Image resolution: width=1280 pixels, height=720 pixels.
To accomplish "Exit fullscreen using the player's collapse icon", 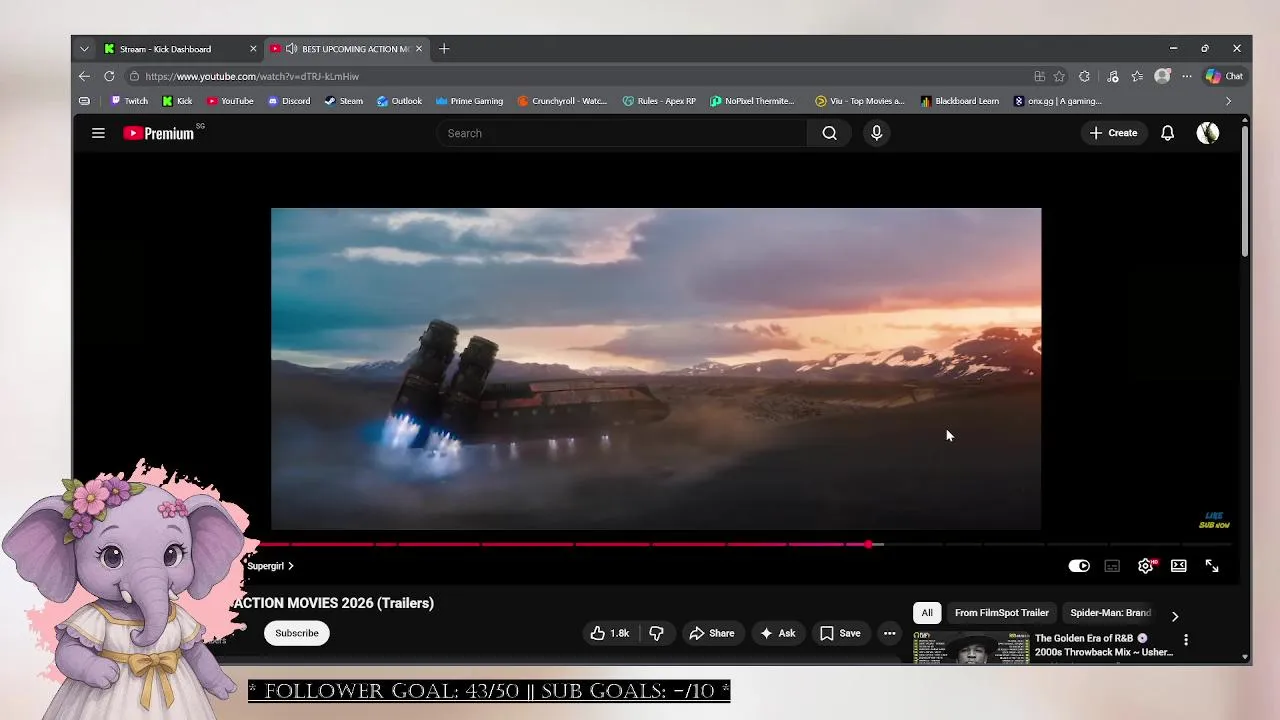I will click(1212, 566).
